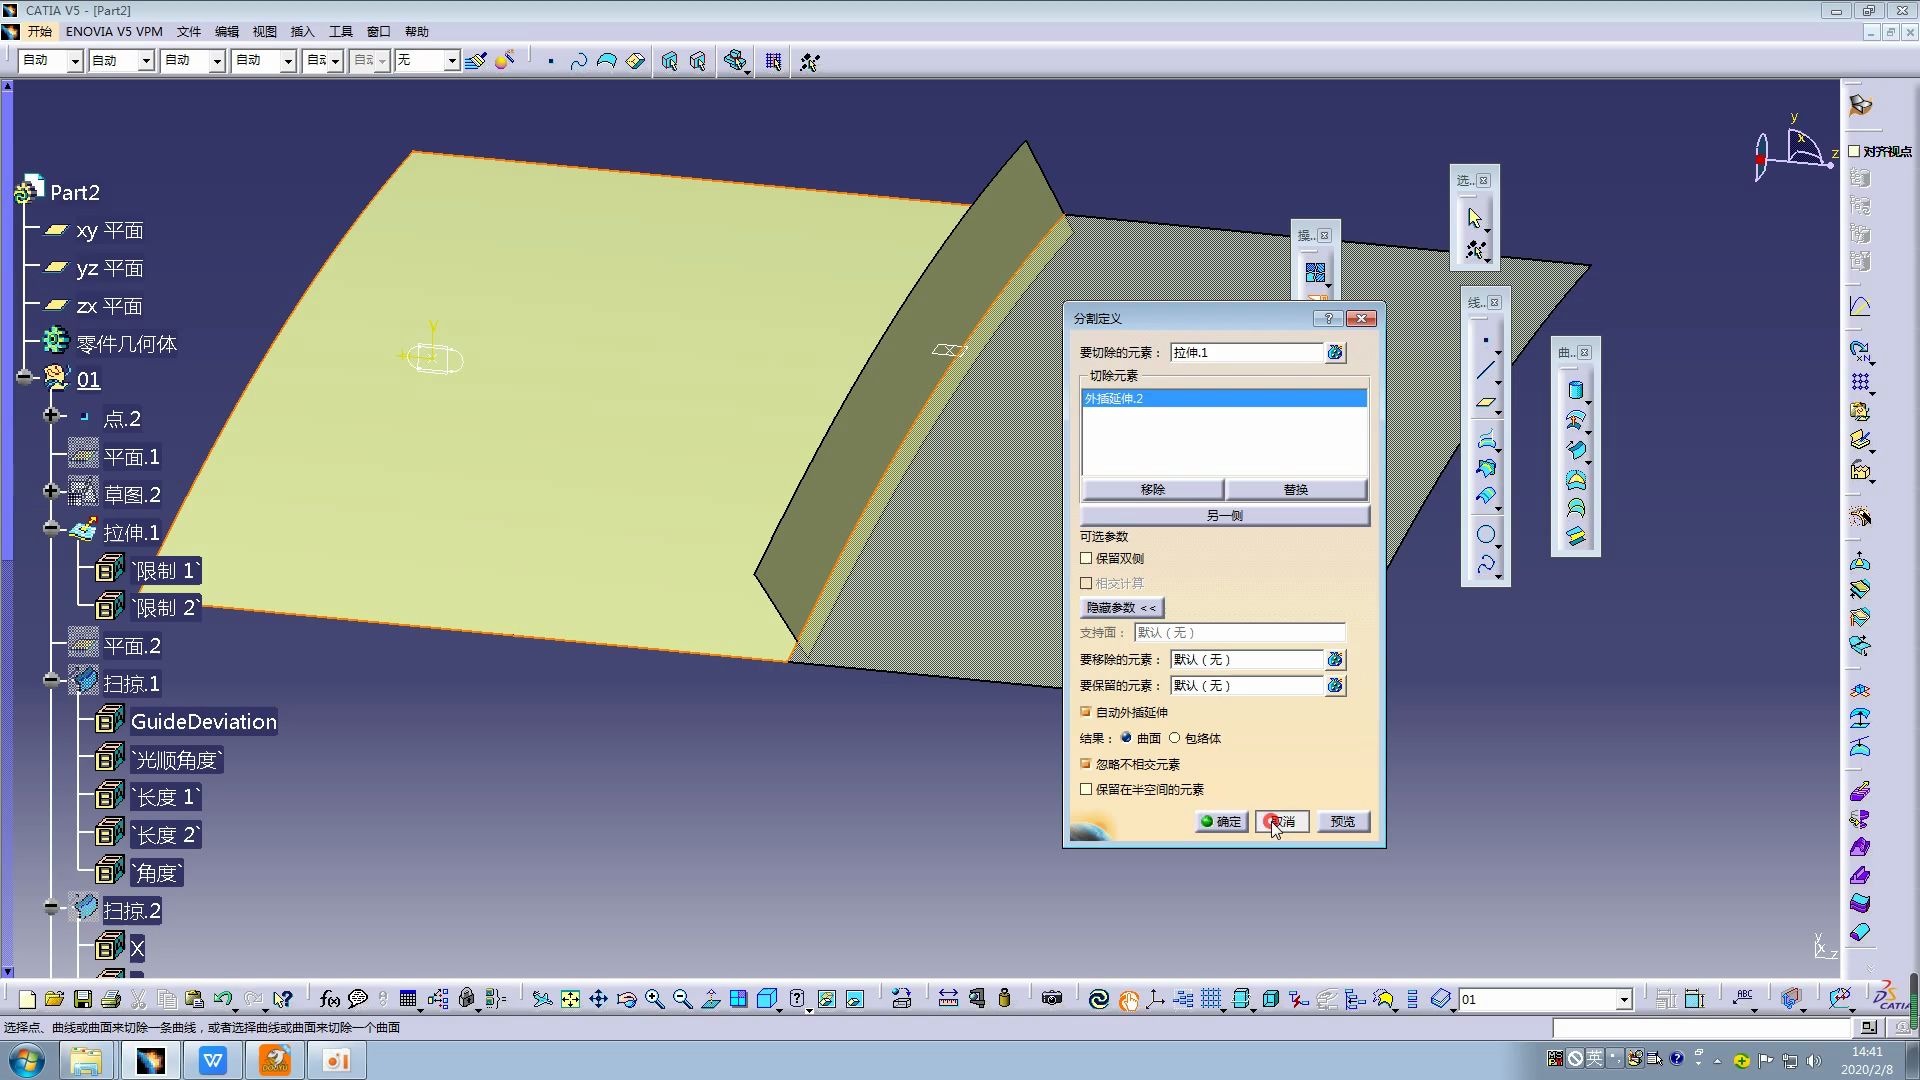
Task: Select the Pan tool icon
Action: click(598, 999)
